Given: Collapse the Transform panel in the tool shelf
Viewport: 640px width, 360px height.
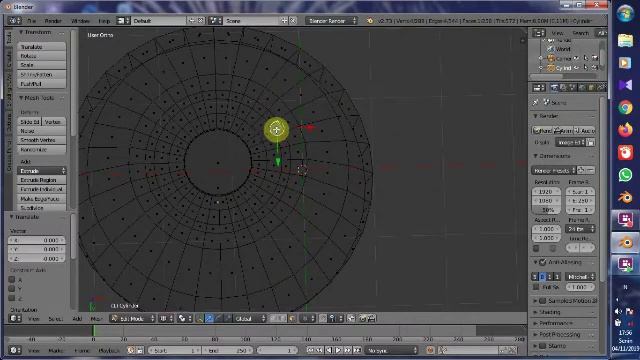Looking at the screenshot, I should point(21,32).
